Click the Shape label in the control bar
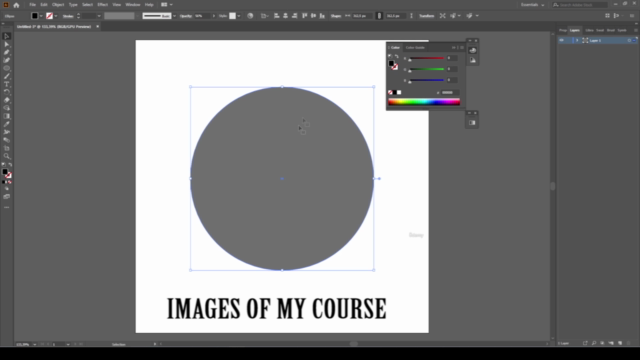The image size is (640, 360). [336, 16]
